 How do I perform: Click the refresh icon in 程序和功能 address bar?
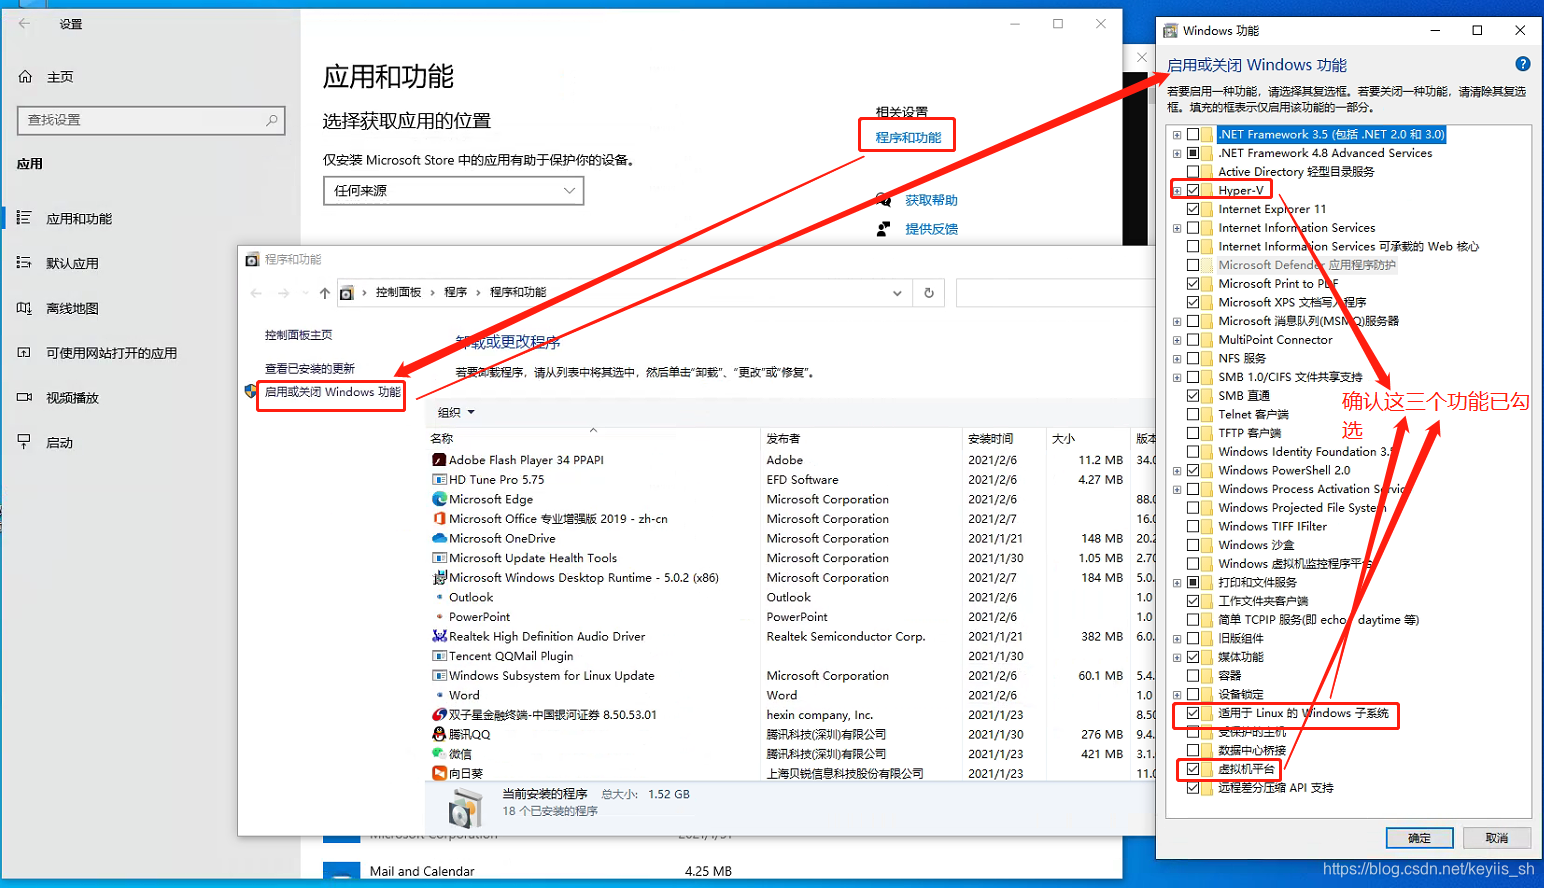[x=929, y=293]
